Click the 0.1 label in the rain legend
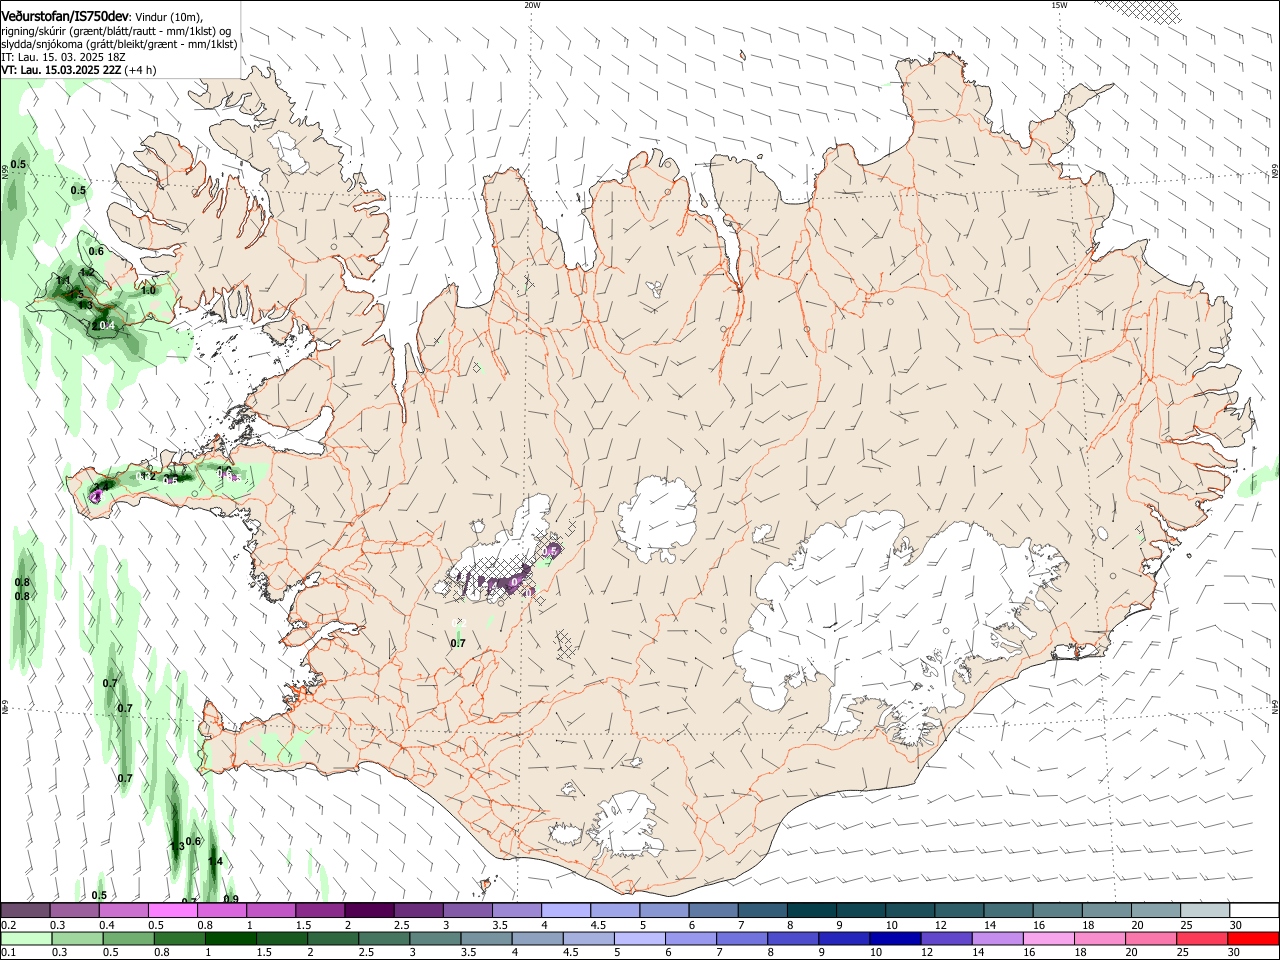Image resolution: width=1280 pixels, height=960 pixels. [9, 952]
